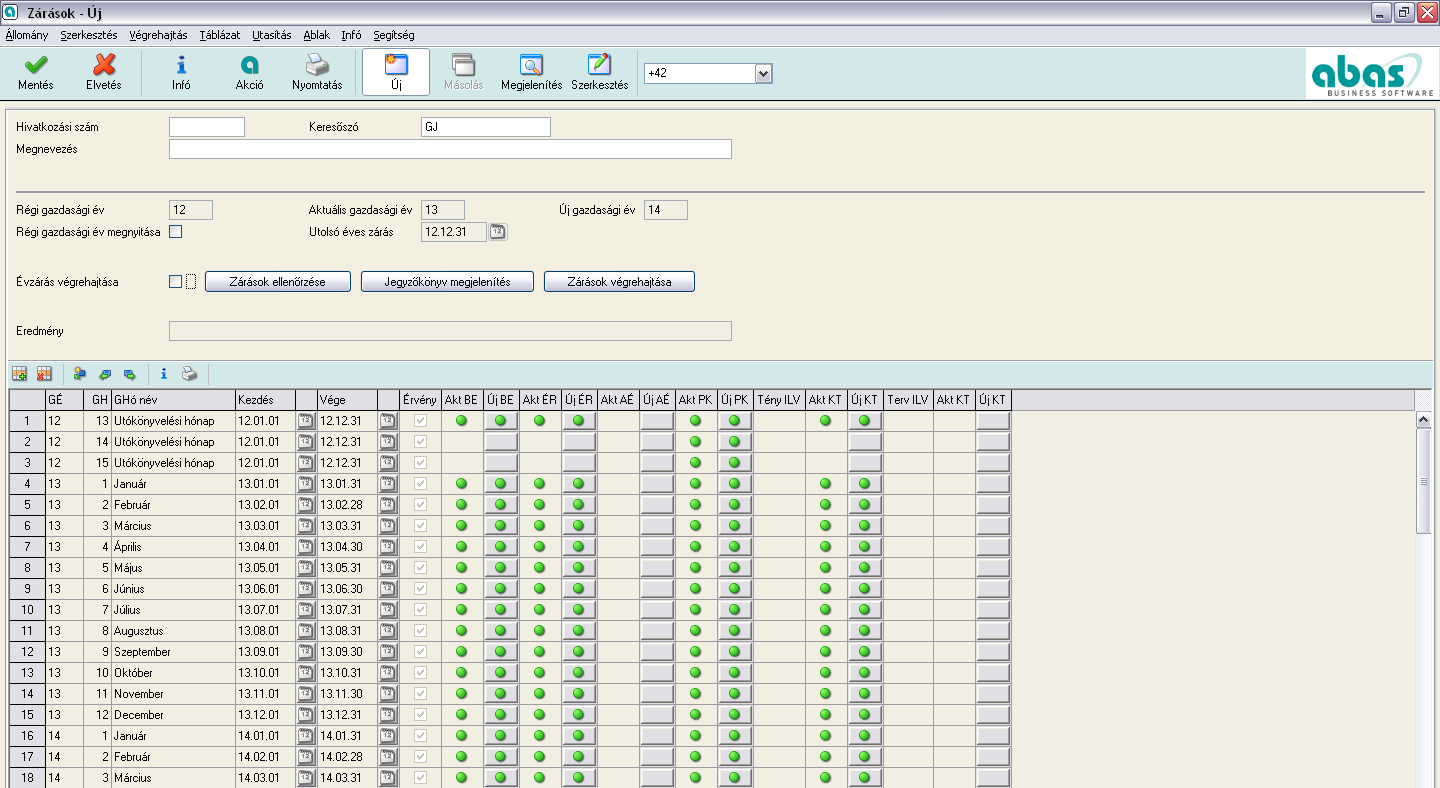Open Kezdés calendar icon in Szeptember row
Screen dimensions: 1440x788
[305, 652]
